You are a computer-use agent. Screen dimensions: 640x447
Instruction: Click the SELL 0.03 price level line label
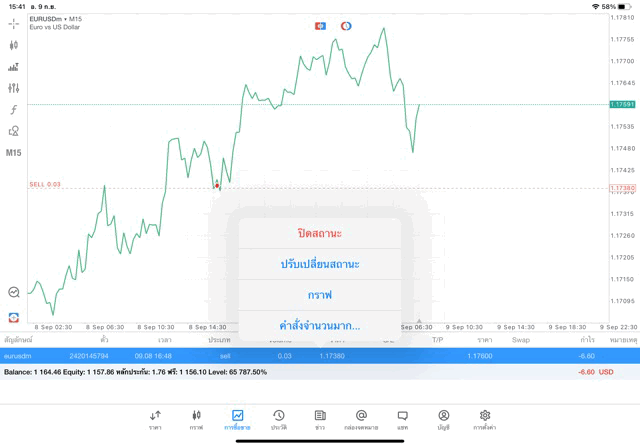[x=45, y=184]
